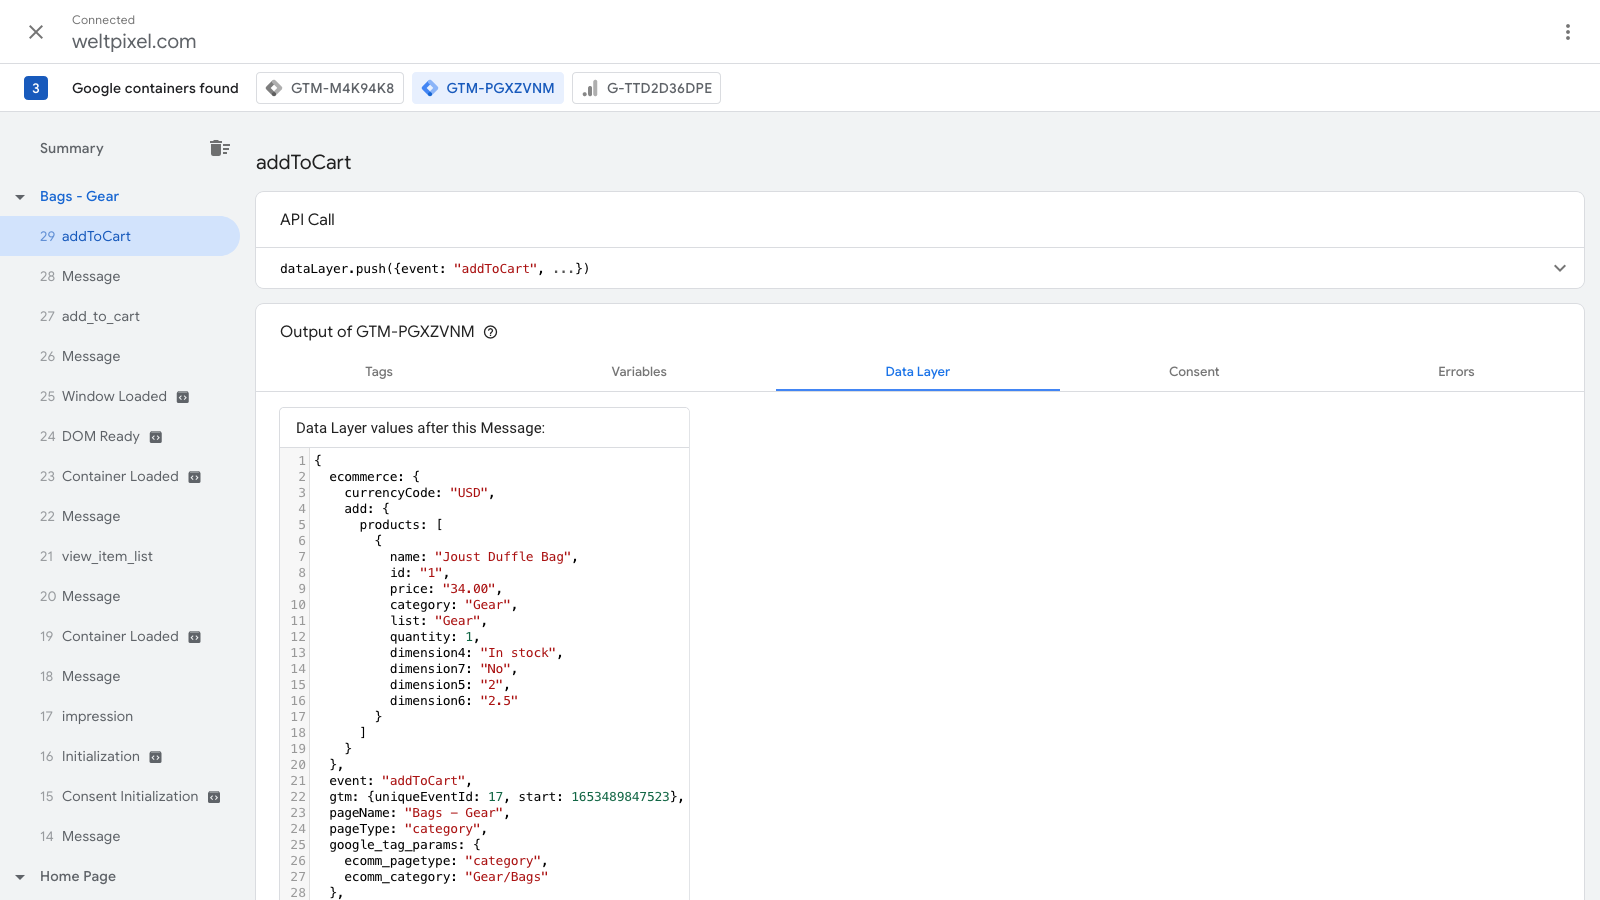Select the 19 Container Loaded event
The height and width of the screenshot is (900, 1600).
tap(120, 636)
